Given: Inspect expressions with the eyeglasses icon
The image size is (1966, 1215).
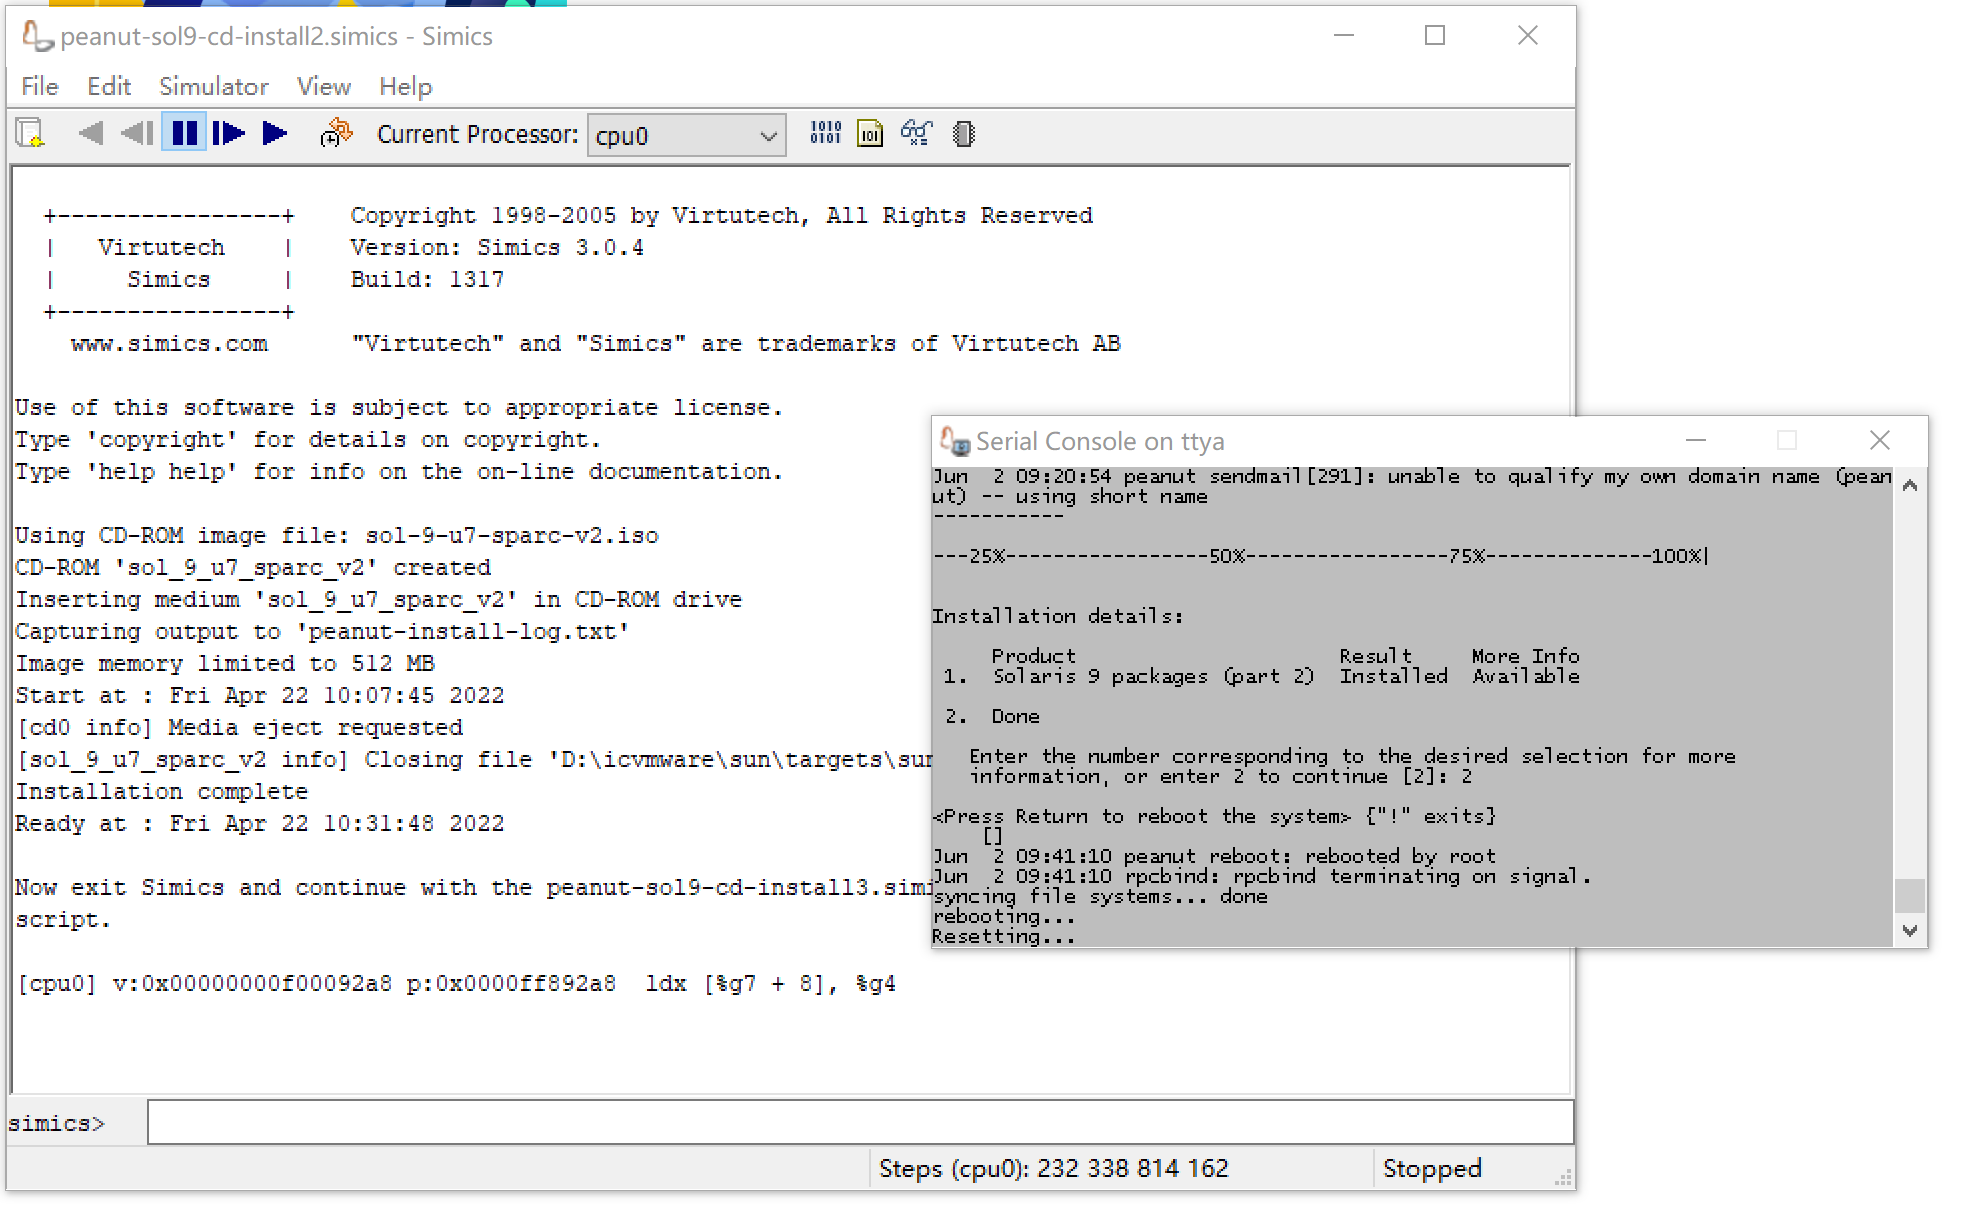Looking at the screenshot, I should [915, 133].
